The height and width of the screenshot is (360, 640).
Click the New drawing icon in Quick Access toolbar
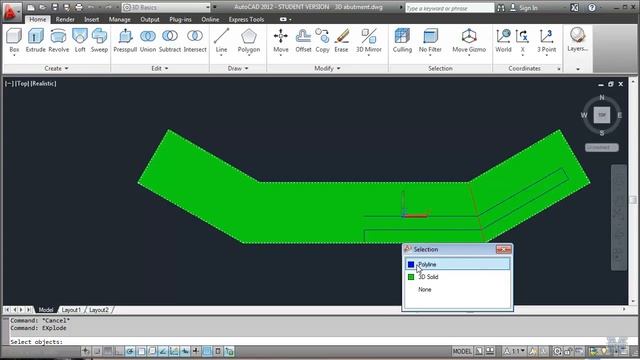coord(31,7)
